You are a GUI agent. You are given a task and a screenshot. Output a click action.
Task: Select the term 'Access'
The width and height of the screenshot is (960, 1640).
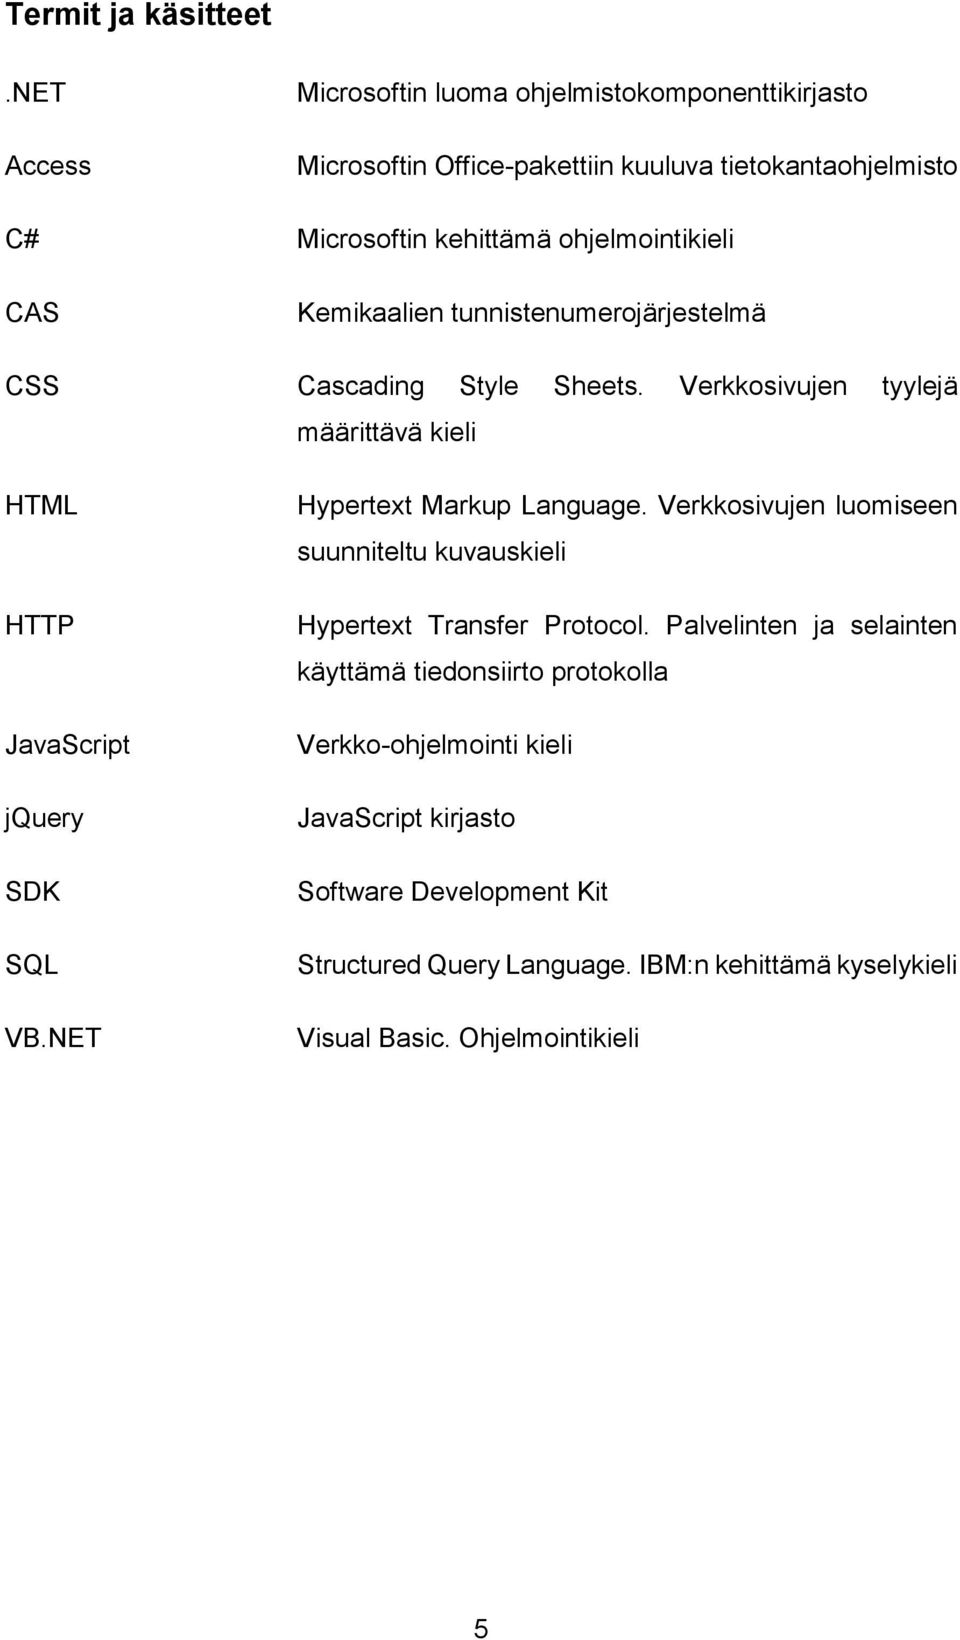[x=48, y=165]
